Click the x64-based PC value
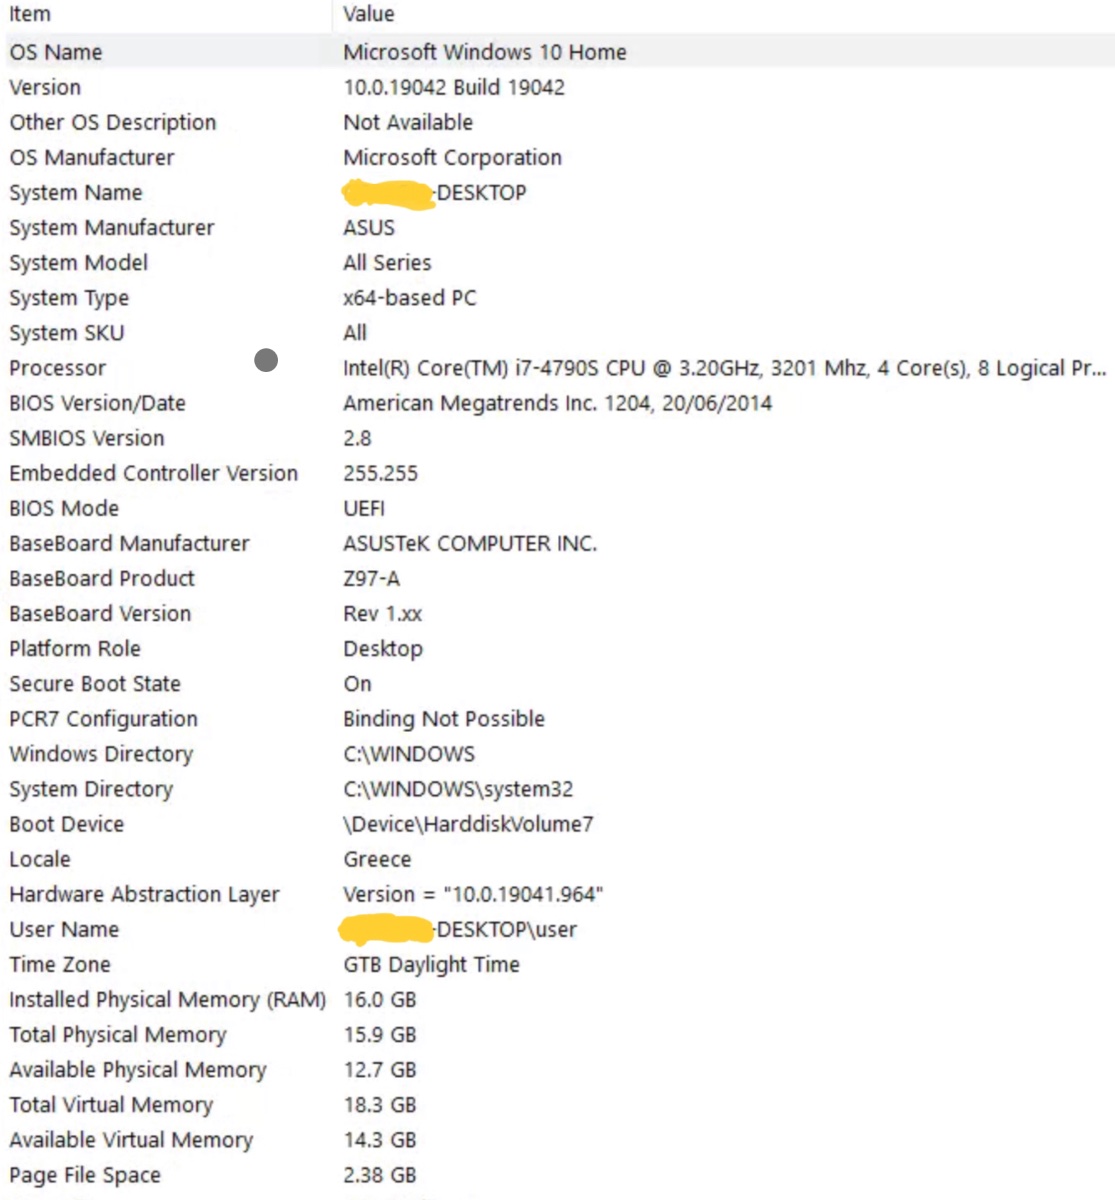 click(410, 298)
